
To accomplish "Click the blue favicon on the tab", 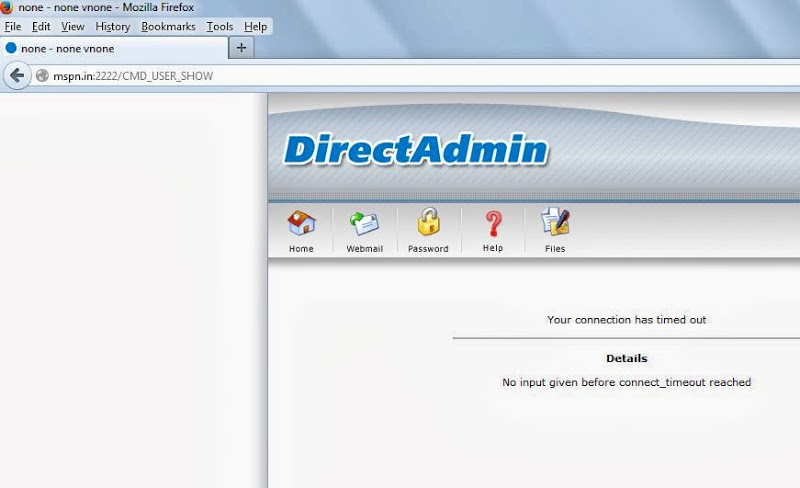I will [x=11, y=48].
